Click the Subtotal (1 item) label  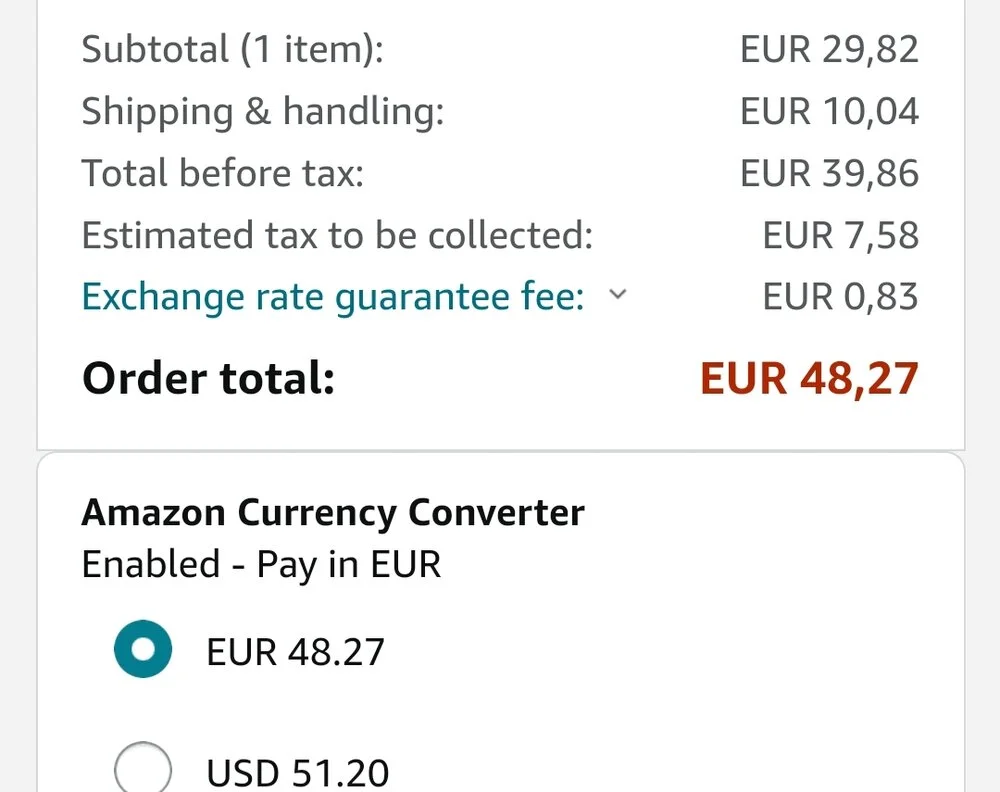[232, 49]
